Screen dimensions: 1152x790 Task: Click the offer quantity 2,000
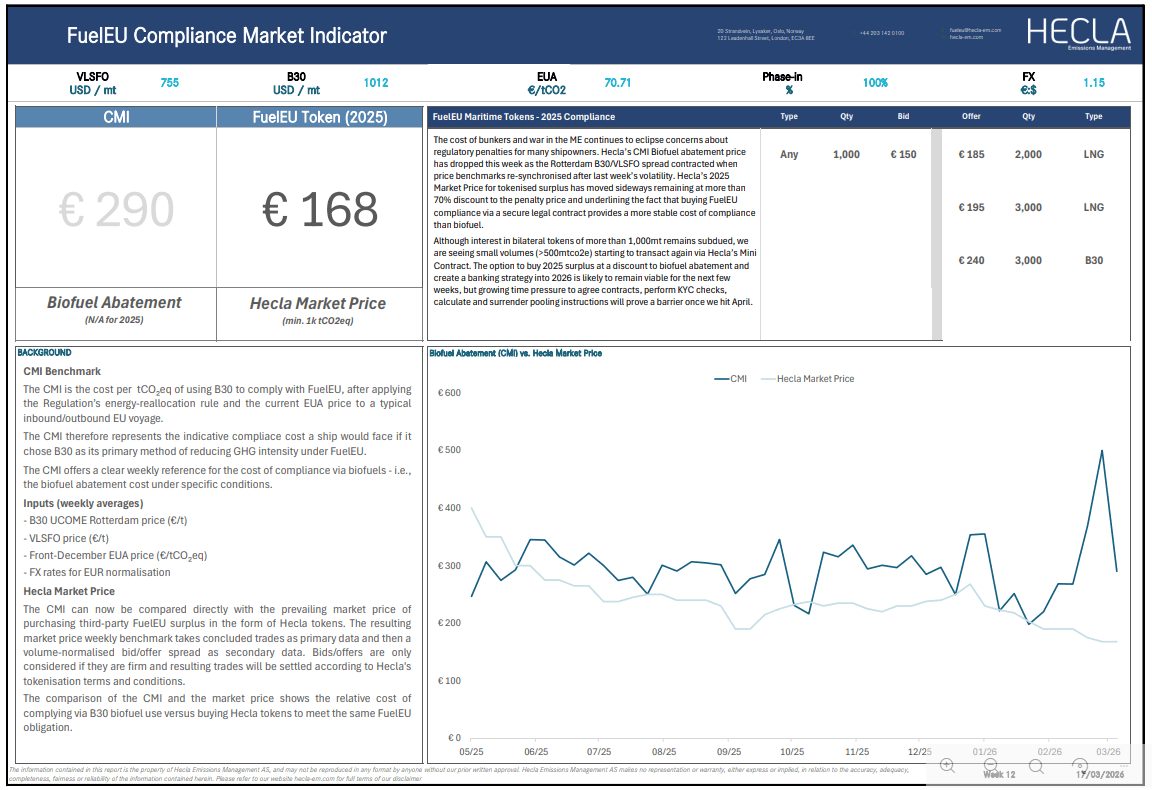(1028, 154)
